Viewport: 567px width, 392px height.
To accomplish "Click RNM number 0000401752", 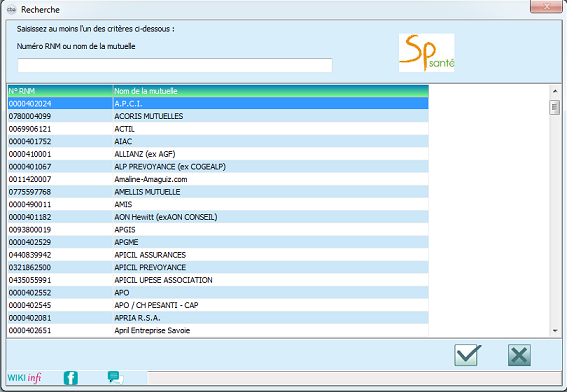I will pos(30,141).
